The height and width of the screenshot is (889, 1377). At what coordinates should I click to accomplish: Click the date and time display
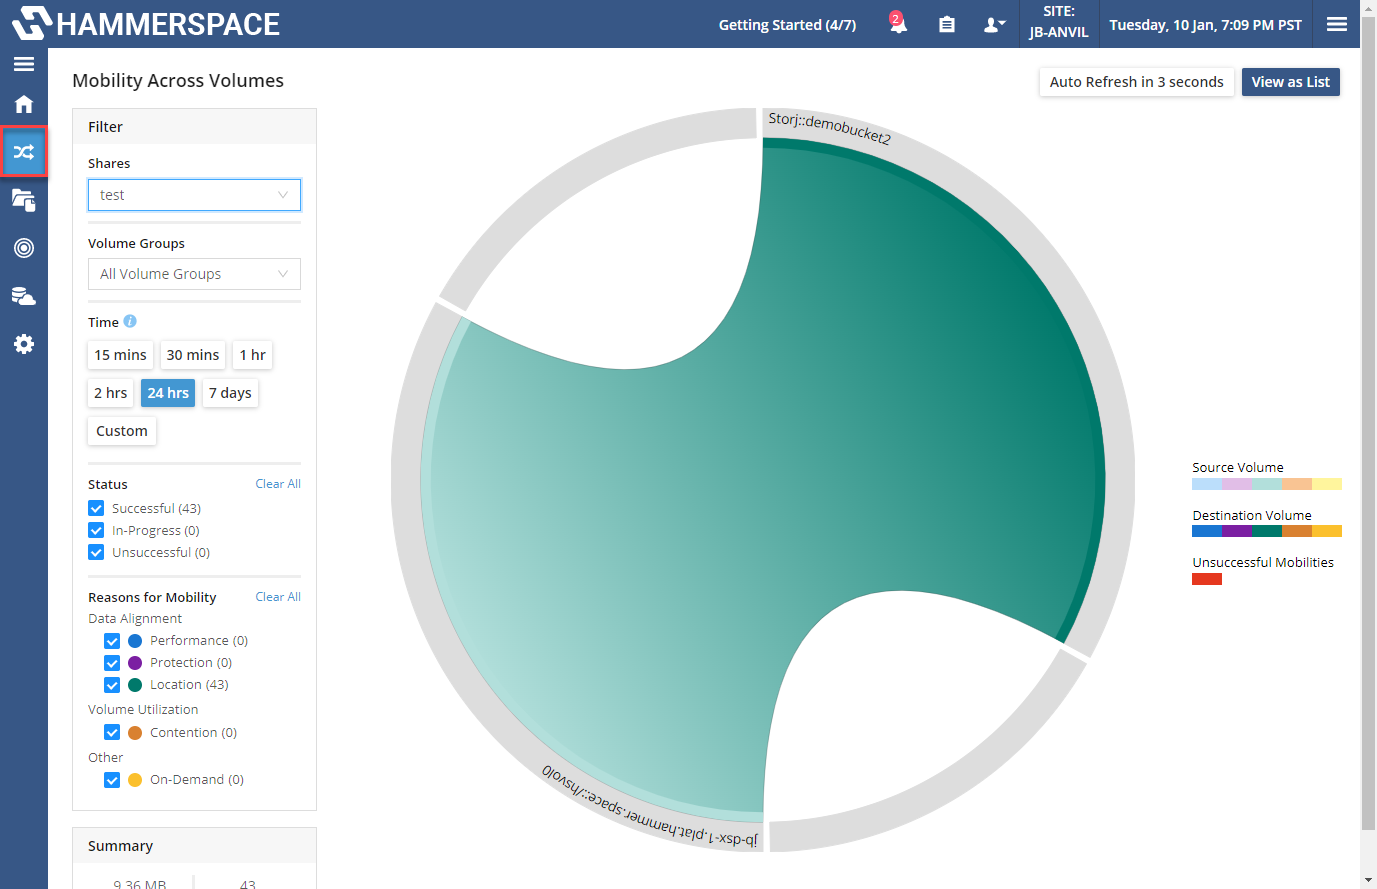tap(1205, 25)
